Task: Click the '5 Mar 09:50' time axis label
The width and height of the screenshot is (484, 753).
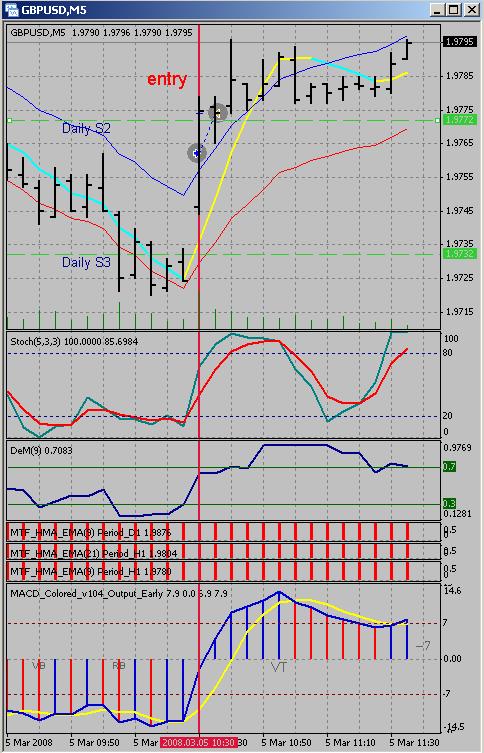Action: tap(94, 742)
